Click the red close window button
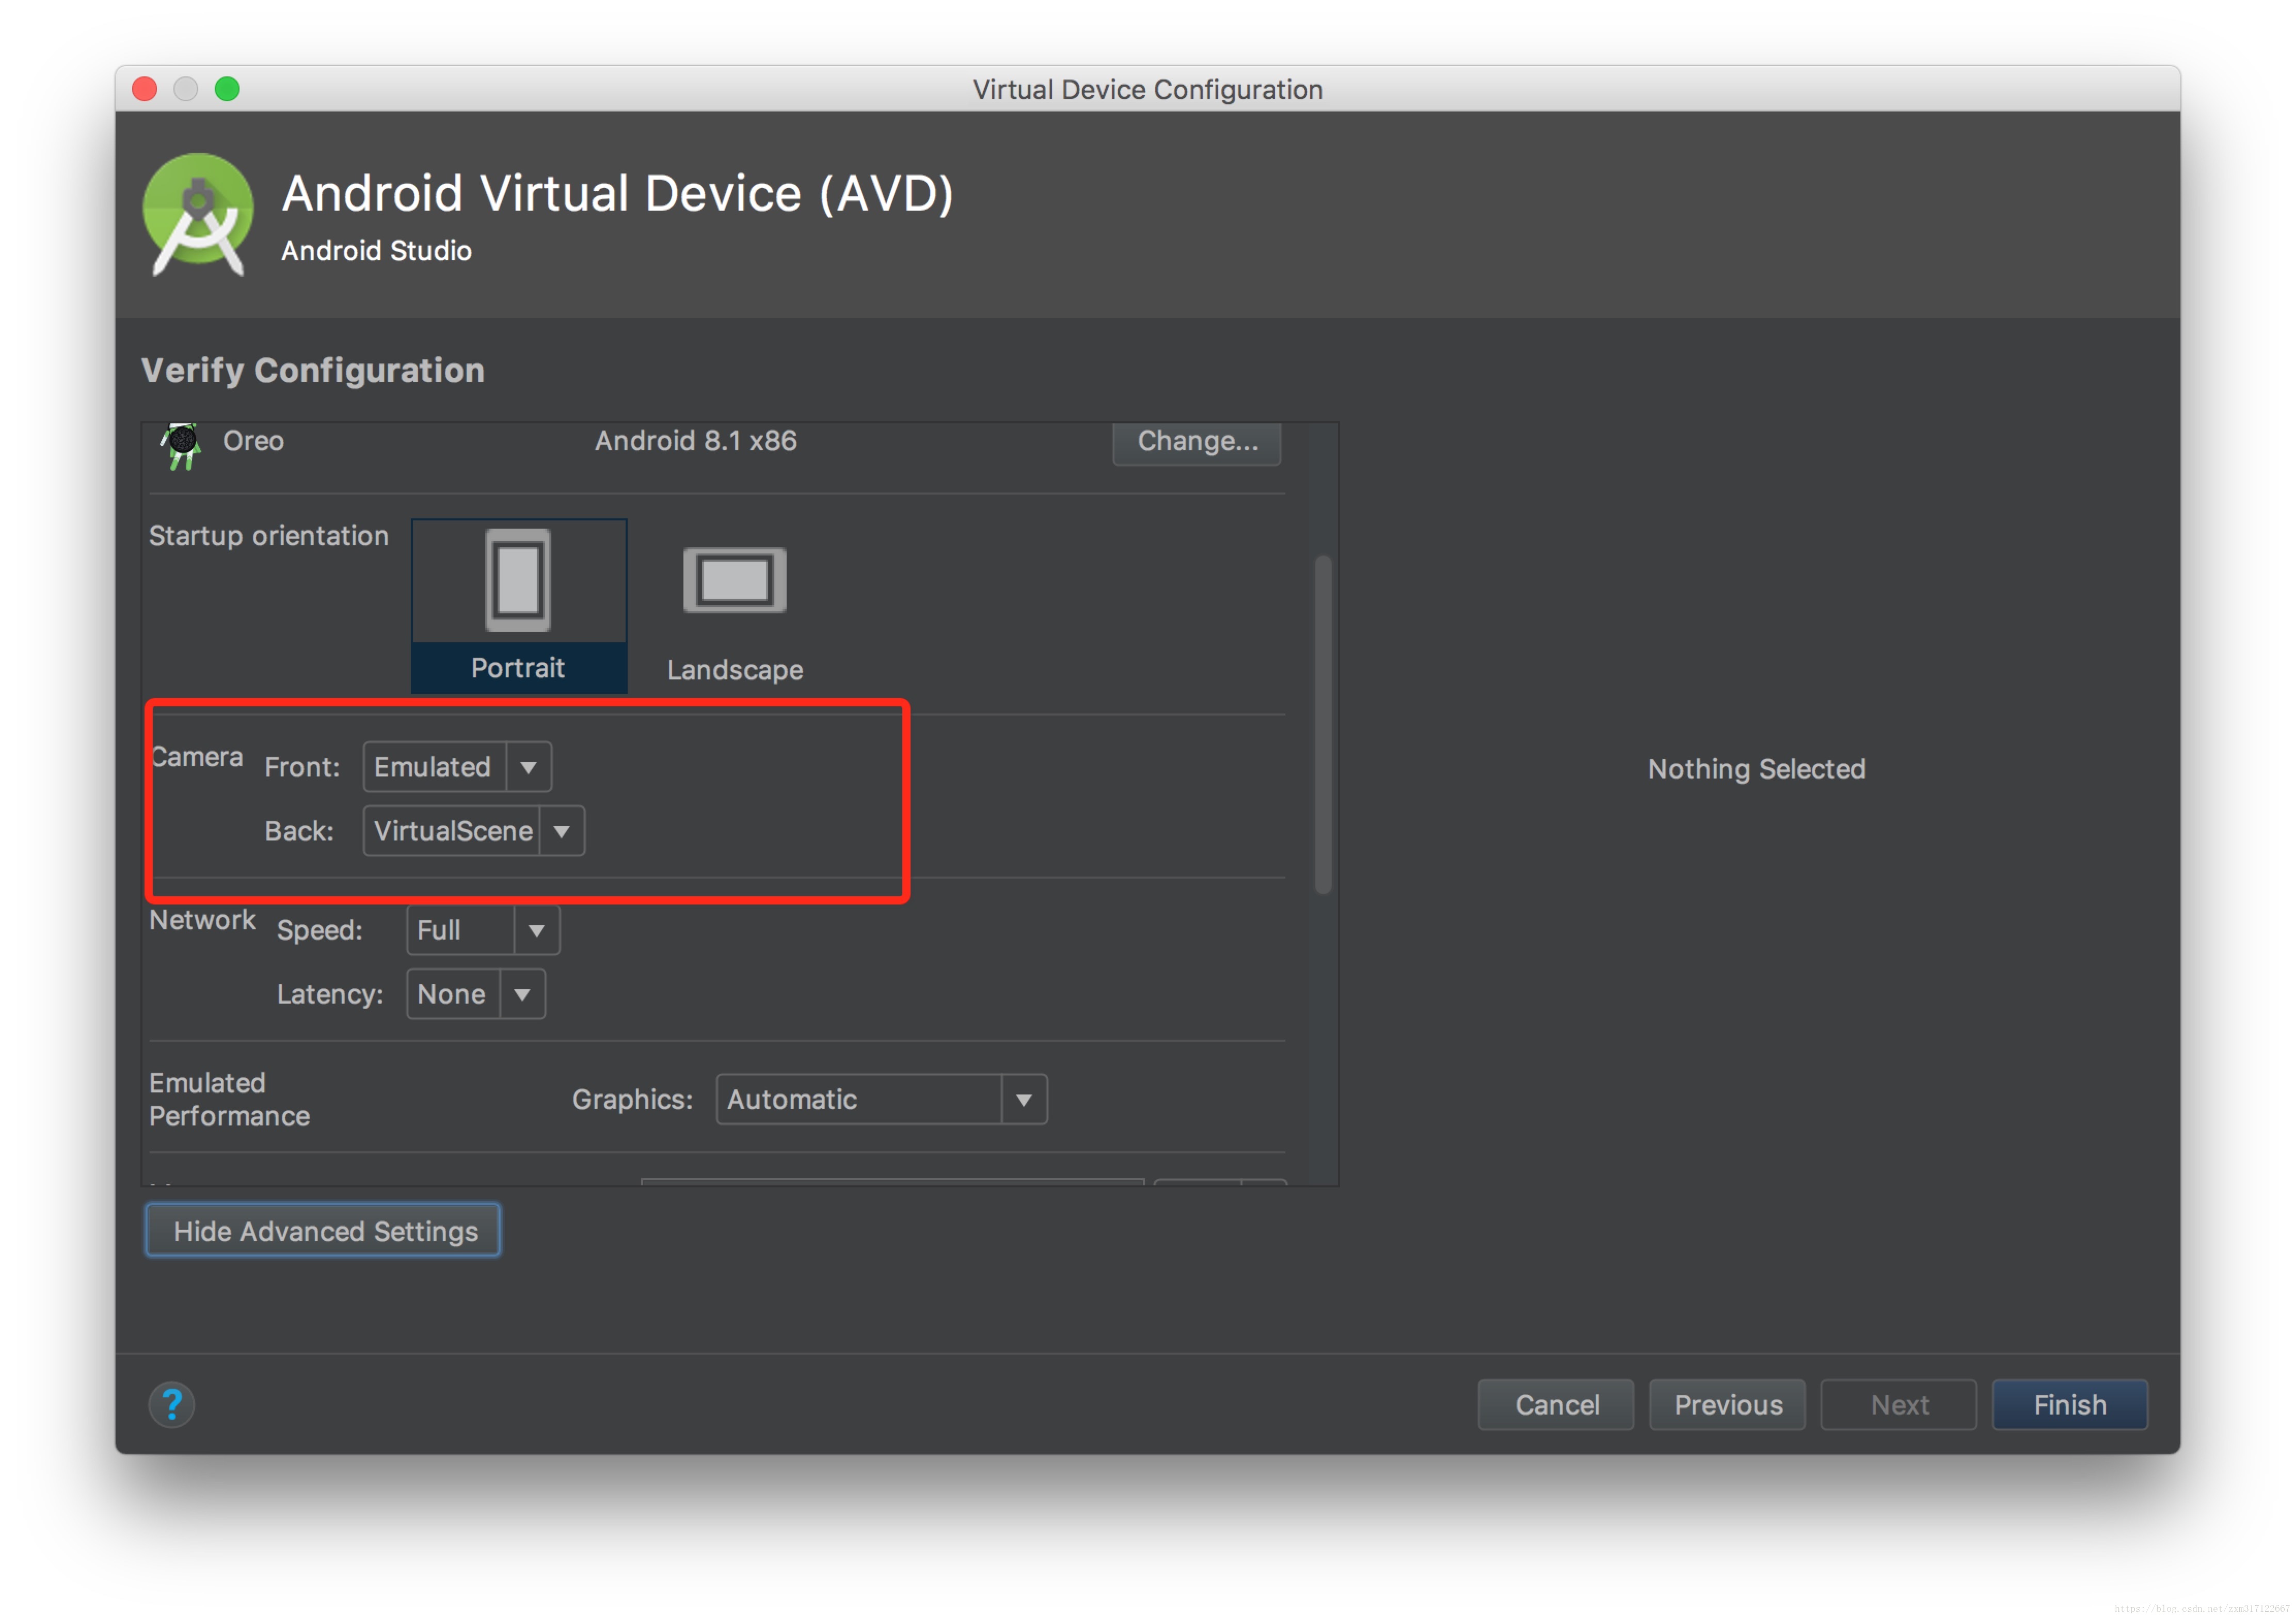Viewport: 2296px width, 1619px height. pos(145,89)
